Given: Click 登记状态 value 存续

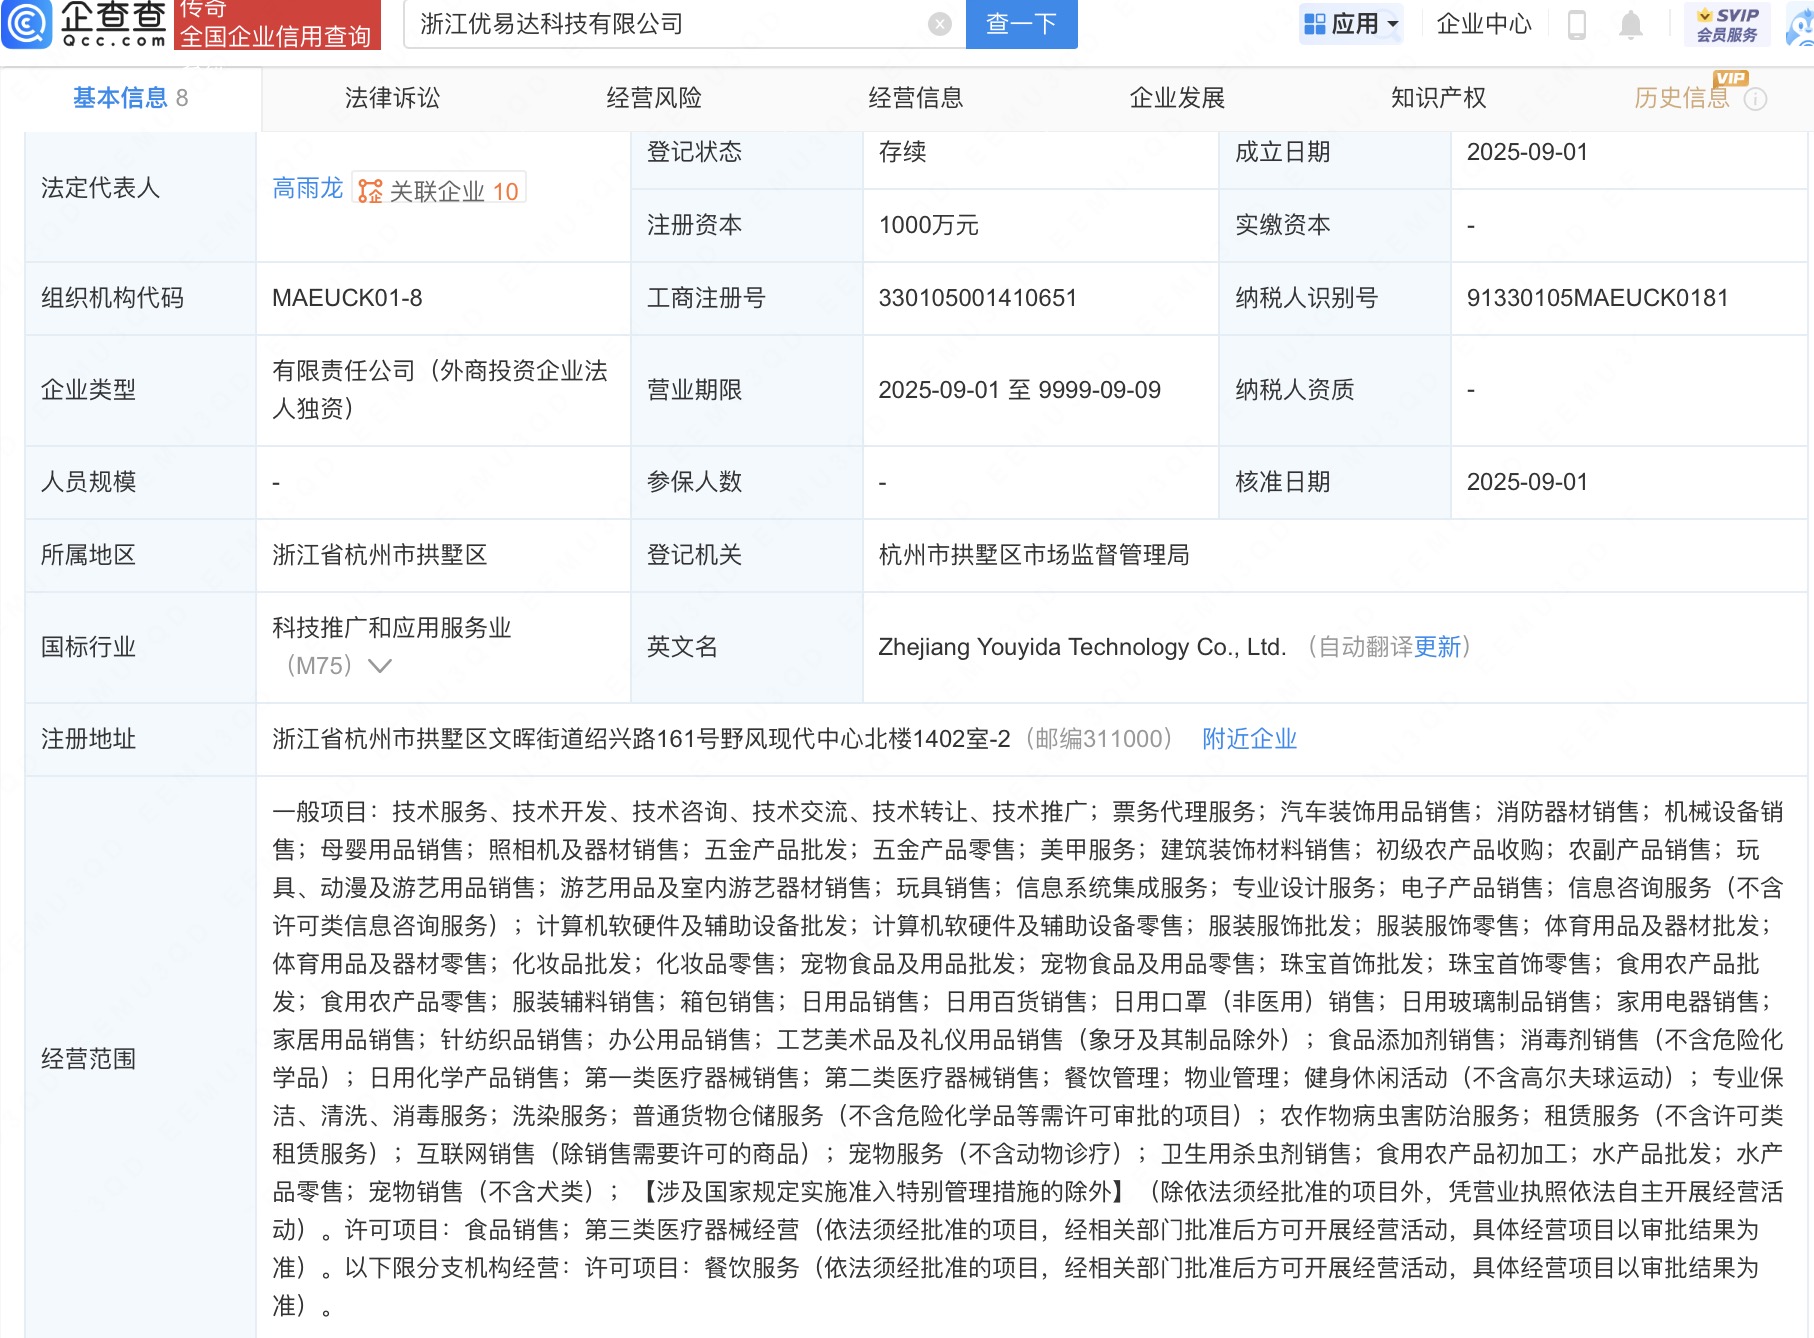Looking at the screenshot, I should (902, 152).
